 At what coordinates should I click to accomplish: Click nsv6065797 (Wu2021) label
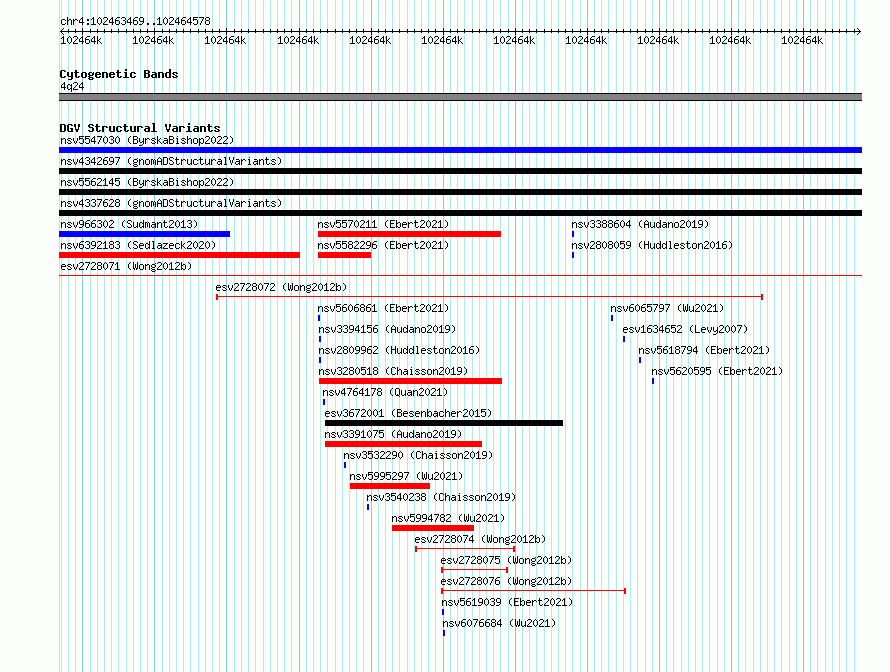(x=668, y=308)
